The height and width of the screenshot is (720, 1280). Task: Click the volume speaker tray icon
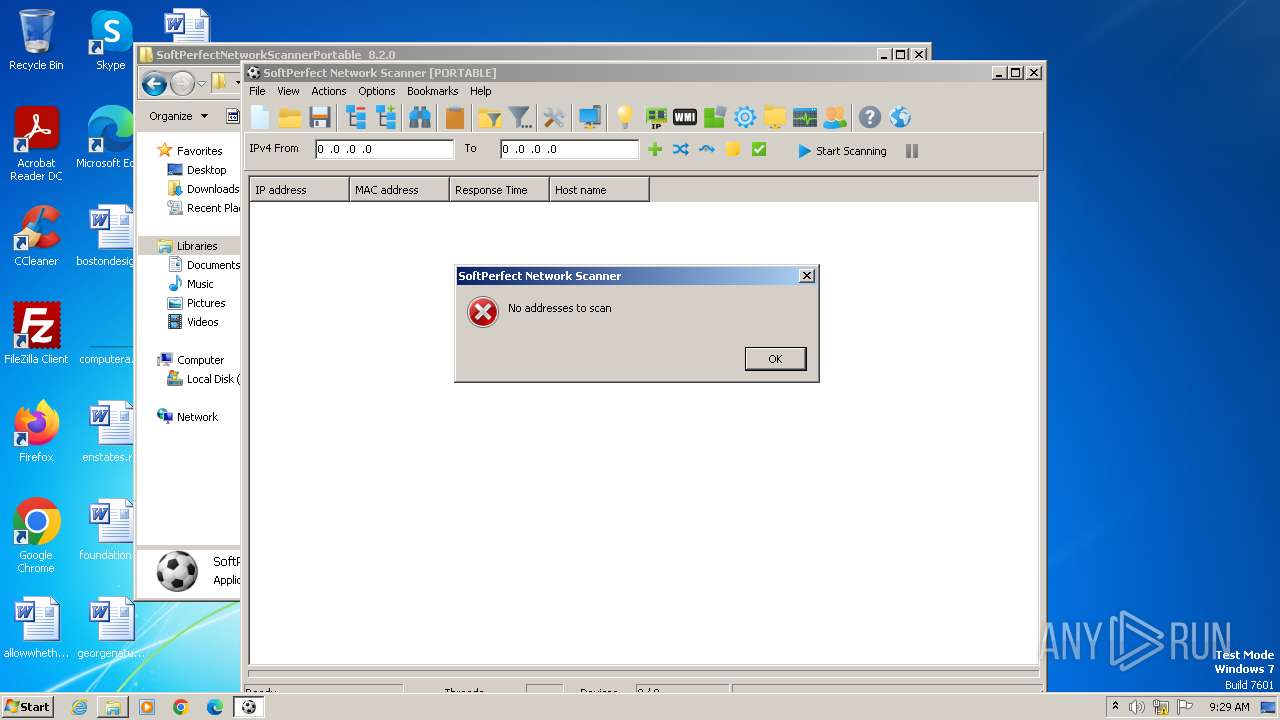1137,707
